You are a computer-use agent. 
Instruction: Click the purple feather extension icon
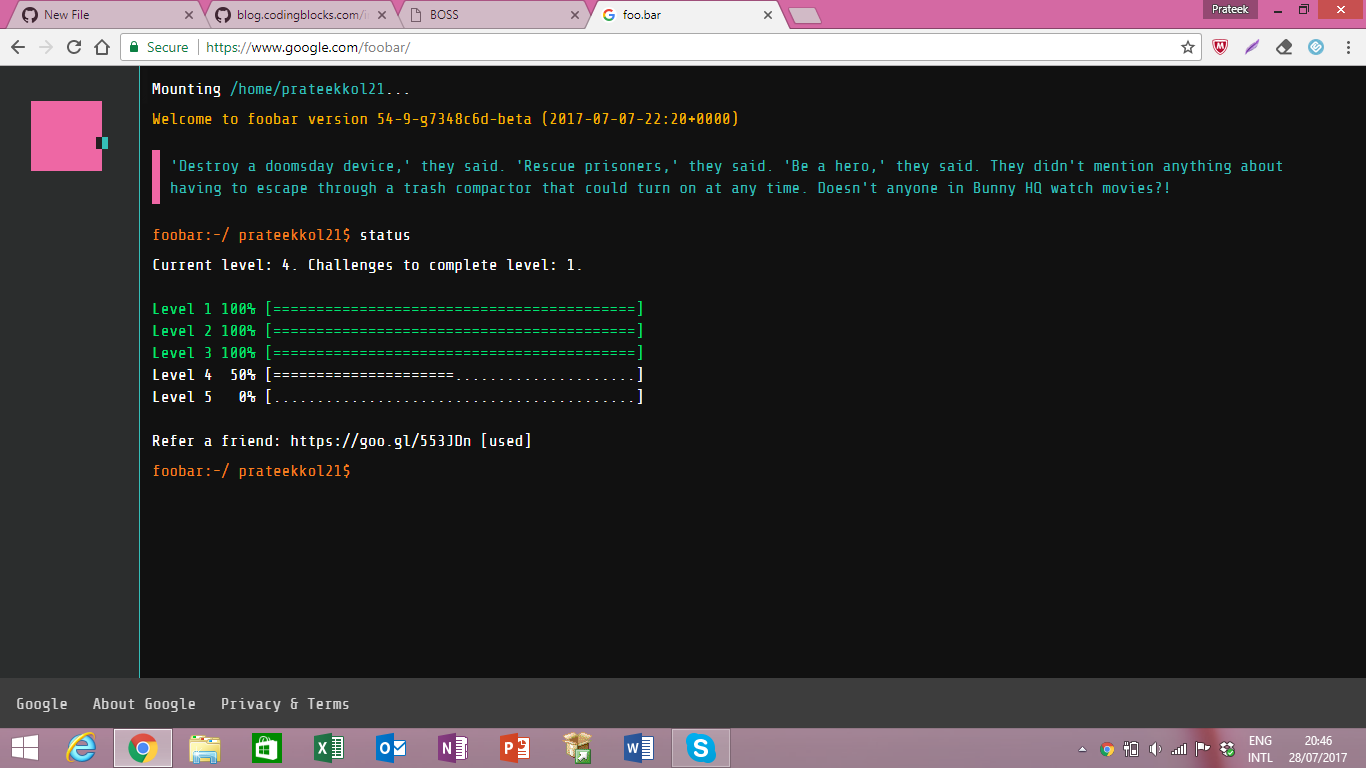click(1252, 47)
